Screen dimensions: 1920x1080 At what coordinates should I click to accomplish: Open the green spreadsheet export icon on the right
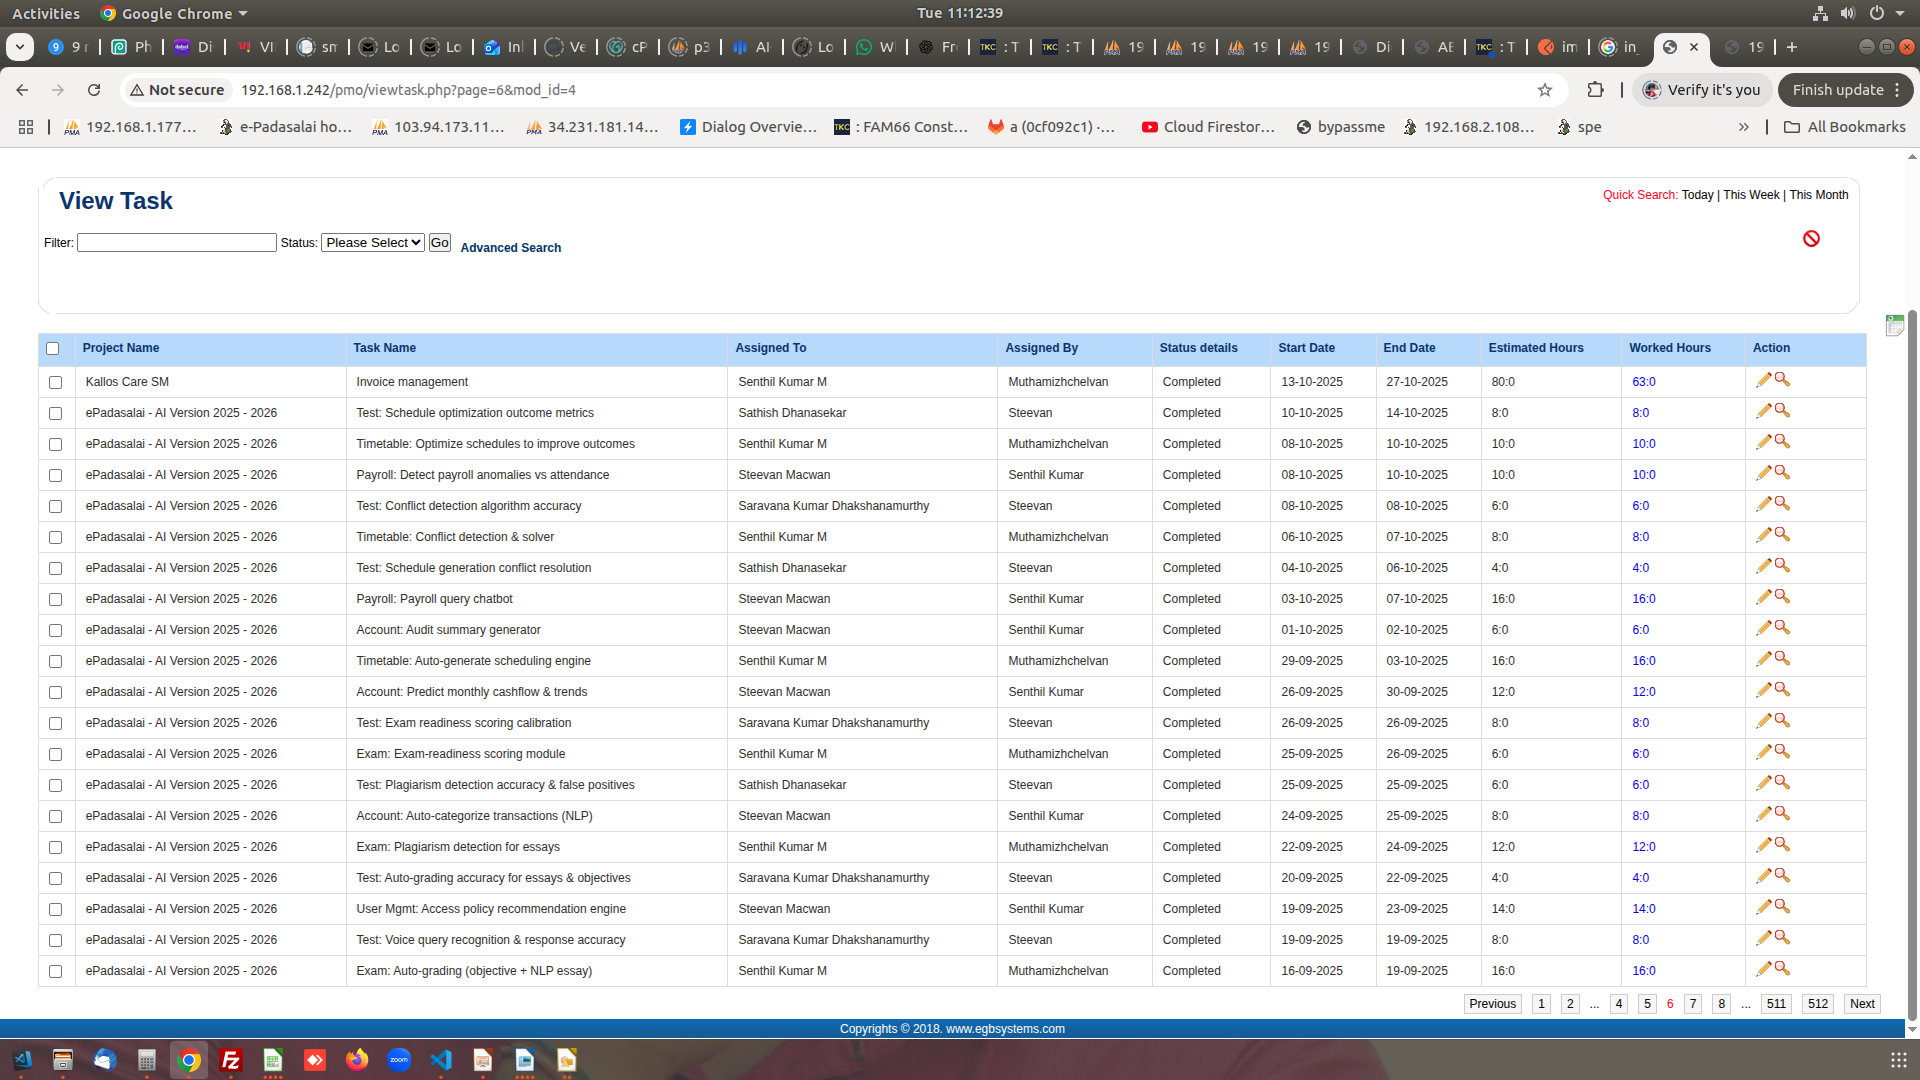tap(1894, 325)
